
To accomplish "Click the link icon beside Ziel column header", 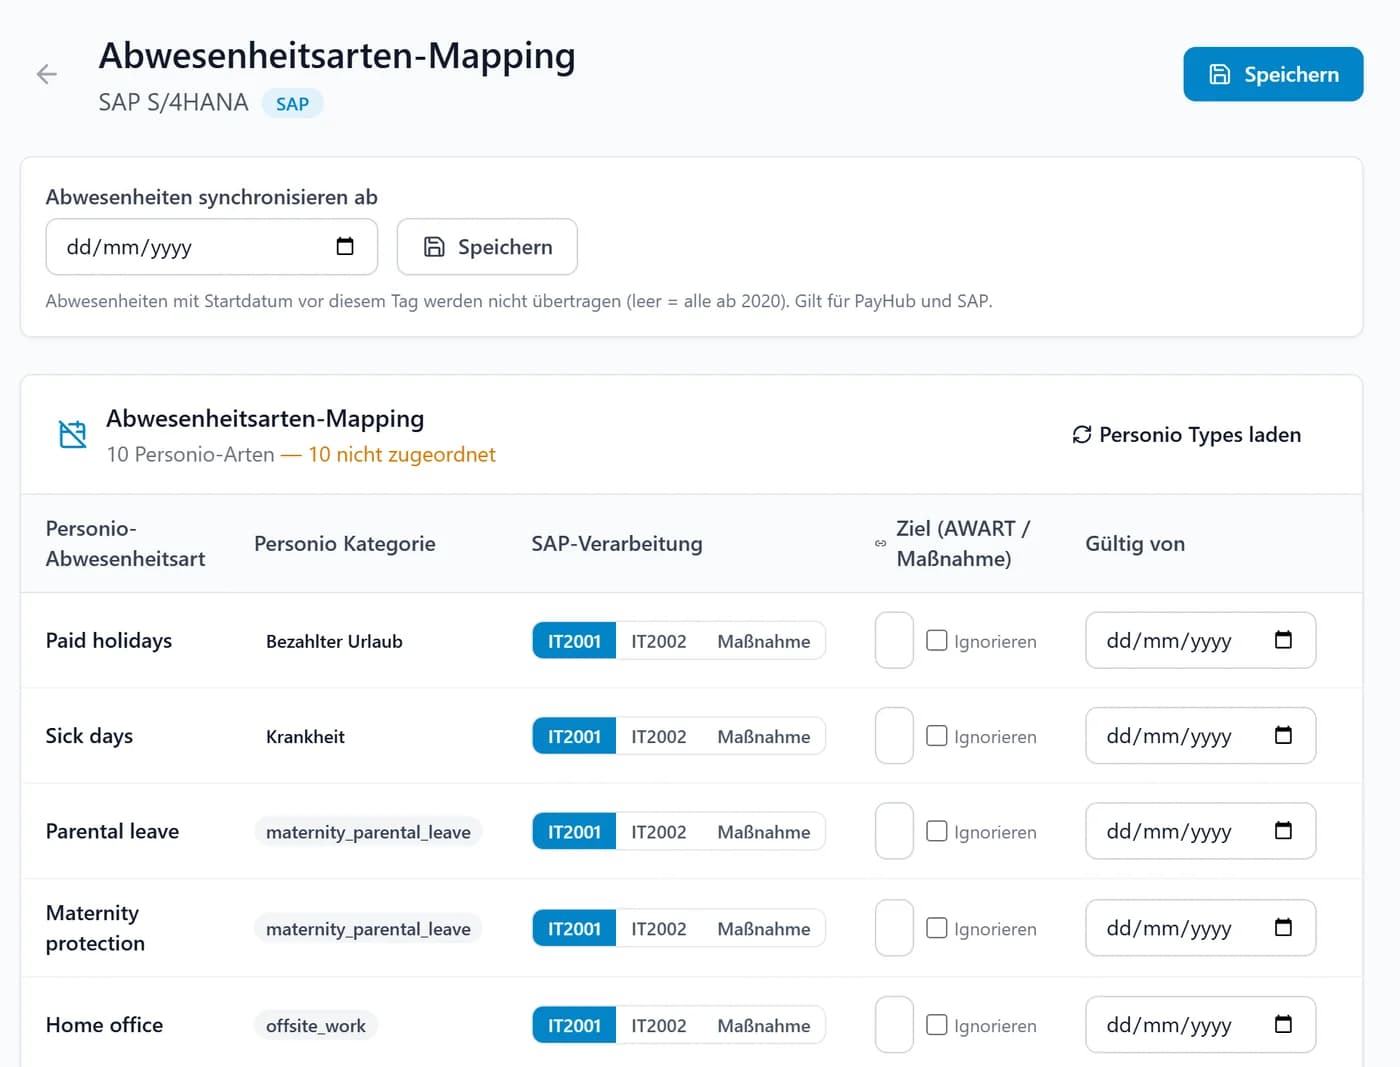I will pos(880,543).
